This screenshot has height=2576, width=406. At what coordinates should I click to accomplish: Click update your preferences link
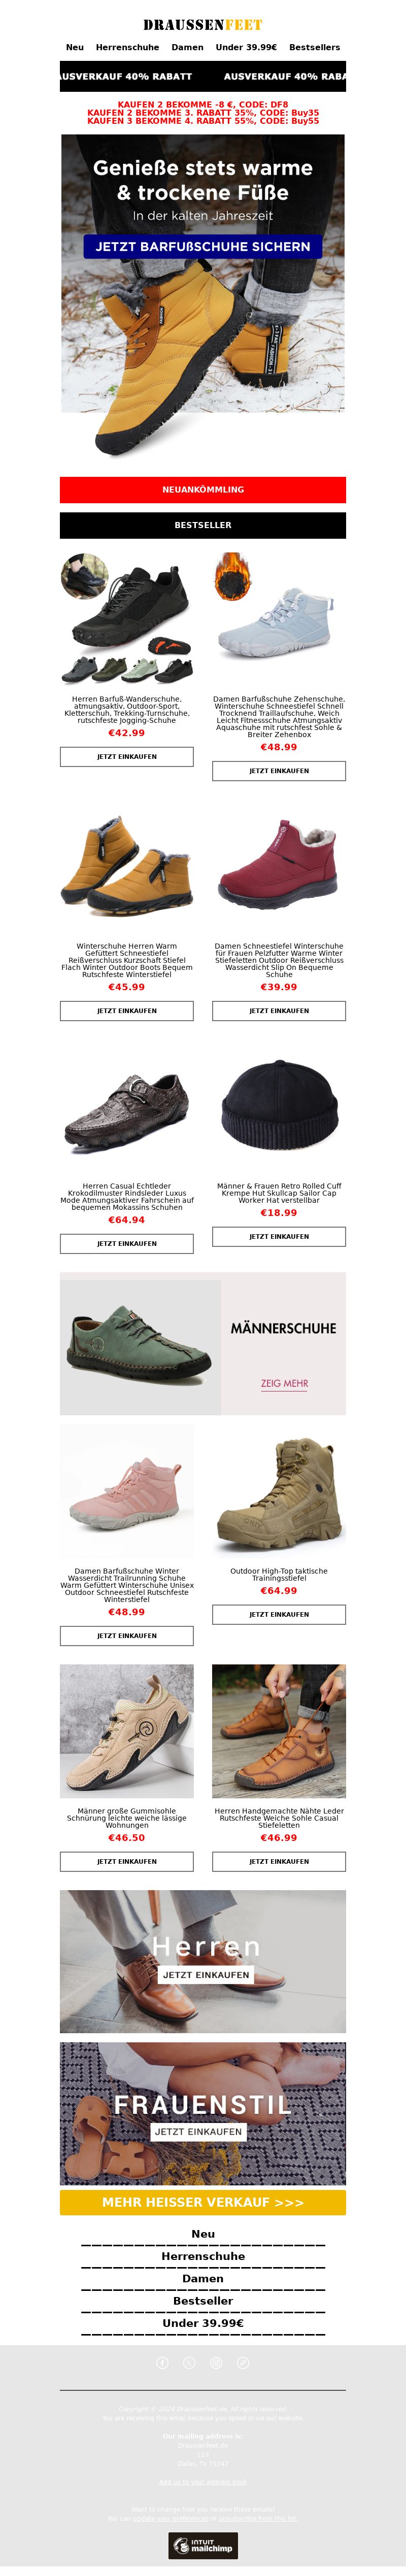(x=170, y=2518)
